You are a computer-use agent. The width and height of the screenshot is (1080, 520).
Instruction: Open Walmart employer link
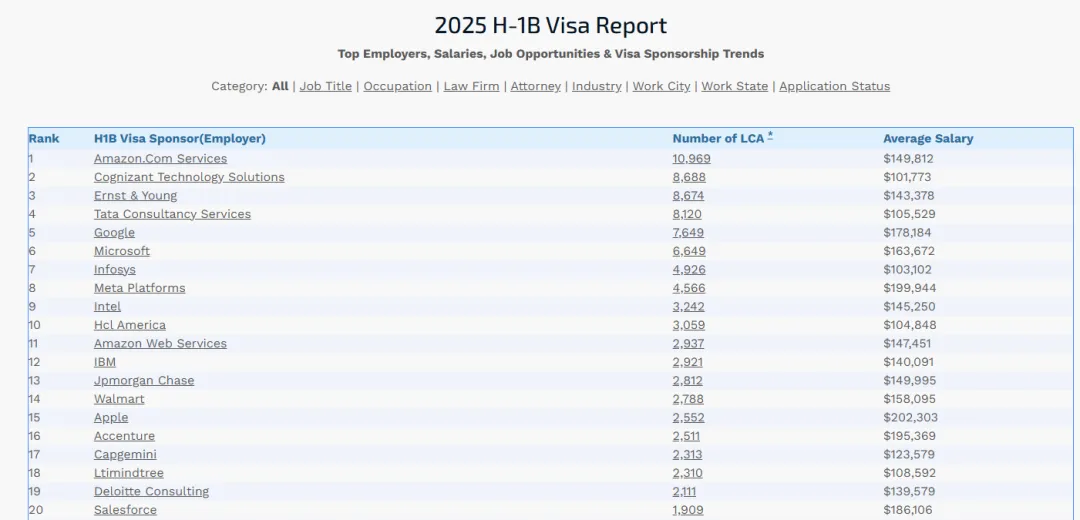pos(119,399)
